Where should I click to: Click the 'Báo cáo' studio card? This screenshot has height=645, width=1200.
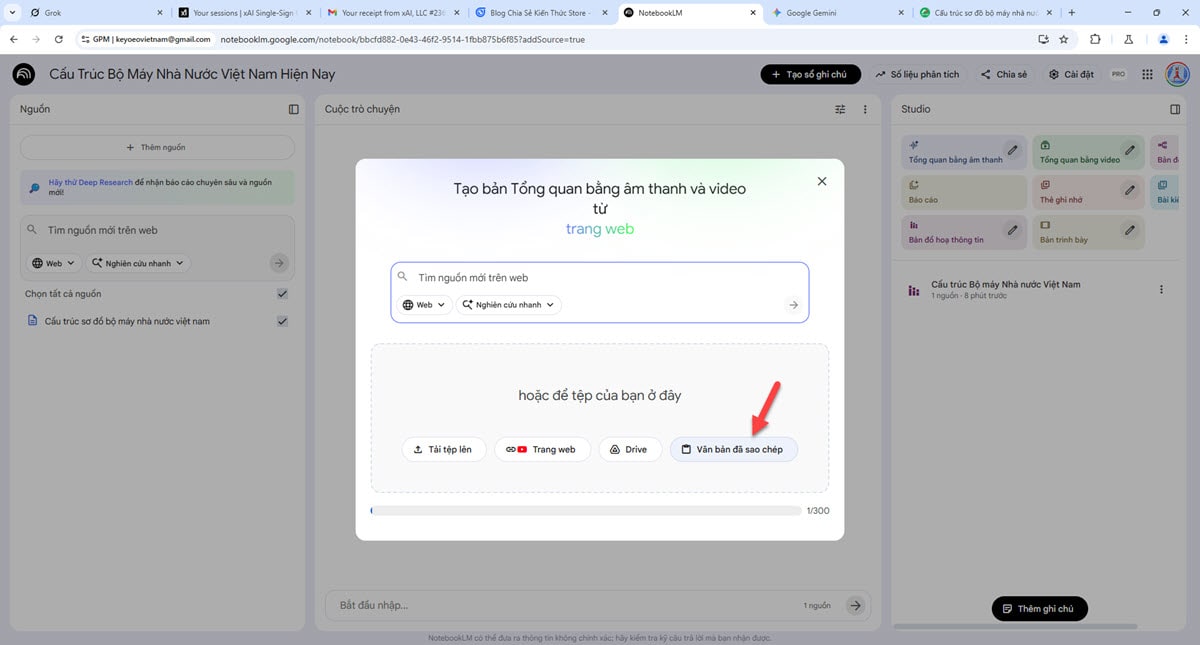pos(963,192)
